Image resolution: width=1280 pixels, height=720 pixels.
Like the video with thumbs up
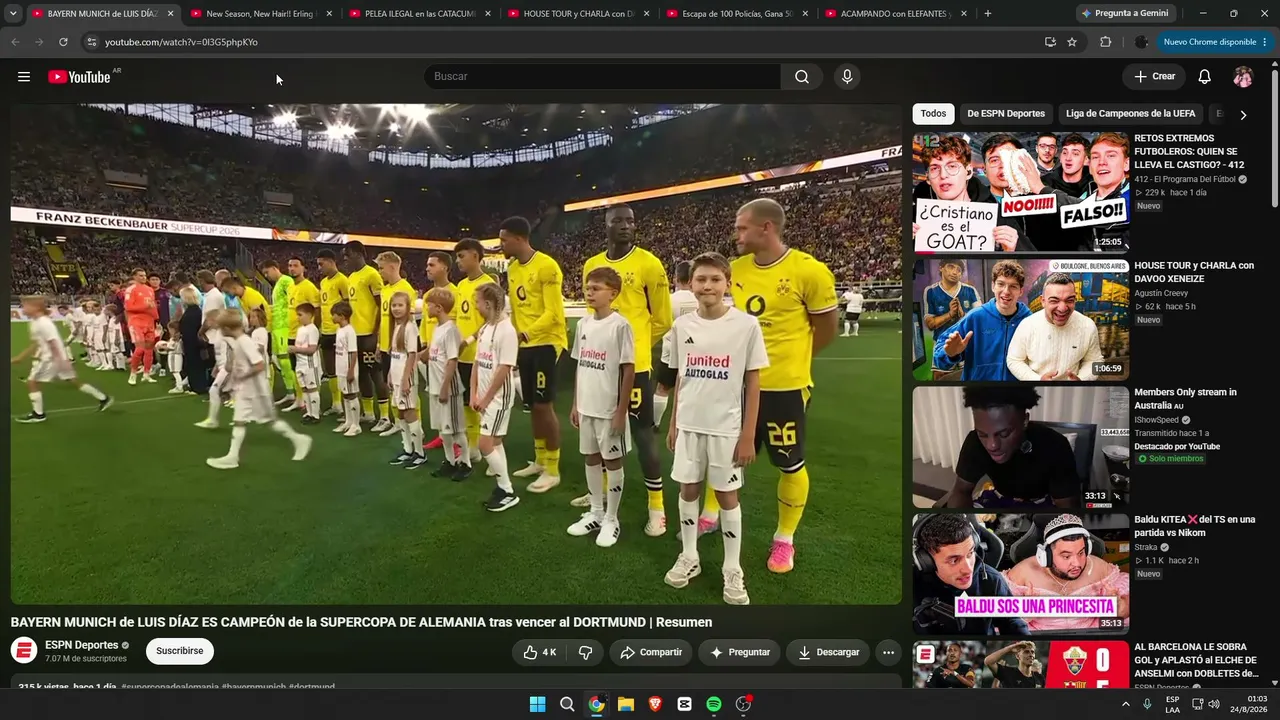coord(539,652)
